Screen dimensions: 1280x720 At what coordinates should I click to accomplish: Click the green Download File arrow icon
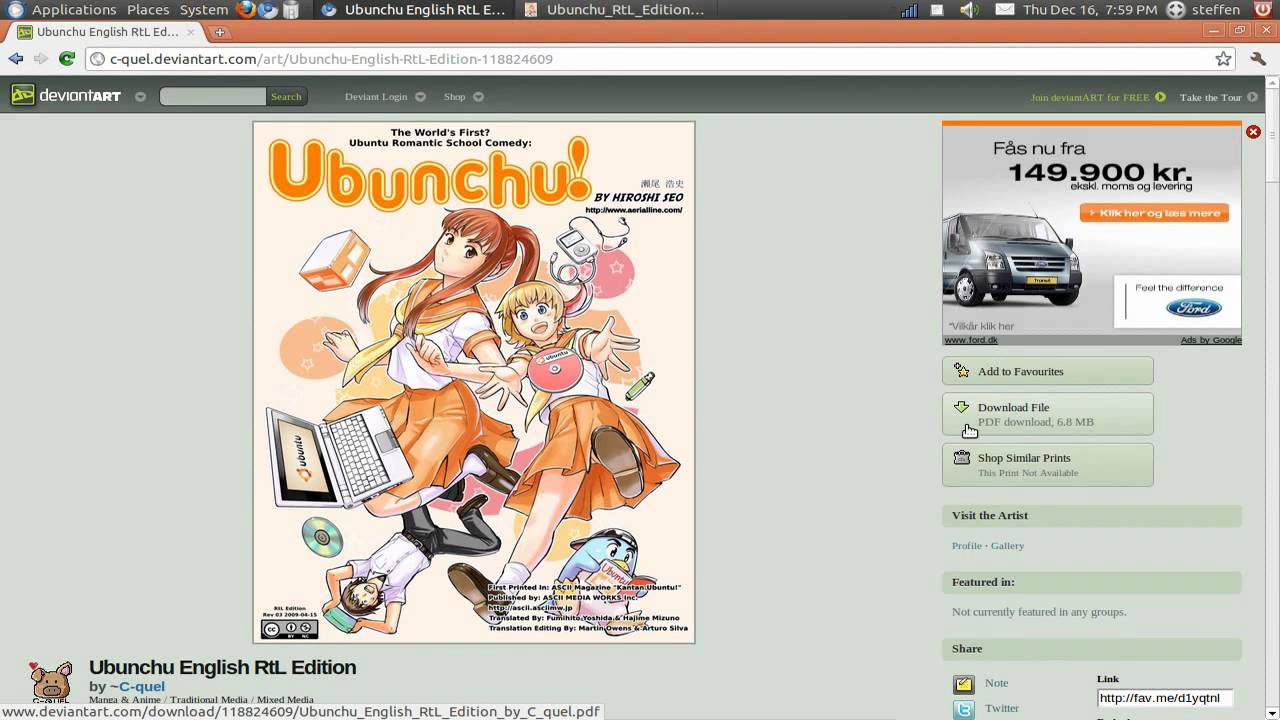(961, 407)
